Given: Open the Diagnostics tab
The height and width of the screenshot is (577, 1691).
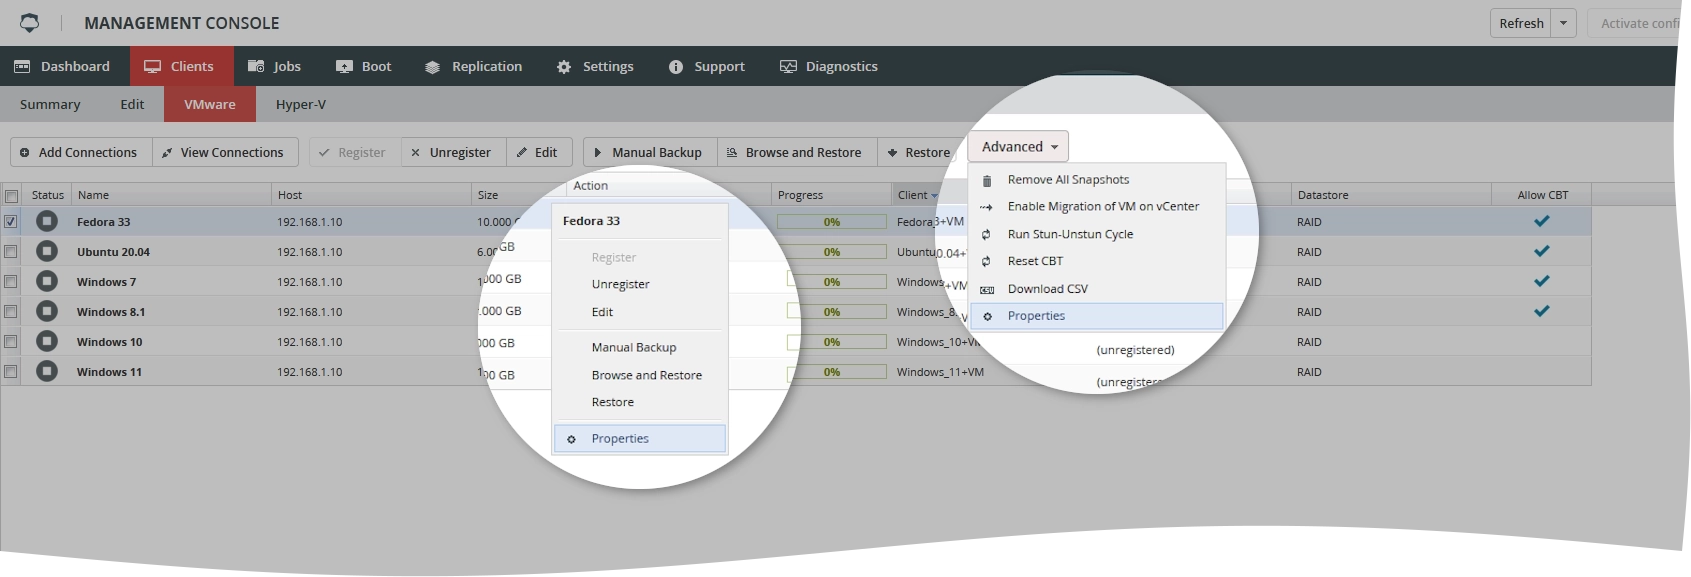Looking at the screenshot, I should (x=829, y=66).
